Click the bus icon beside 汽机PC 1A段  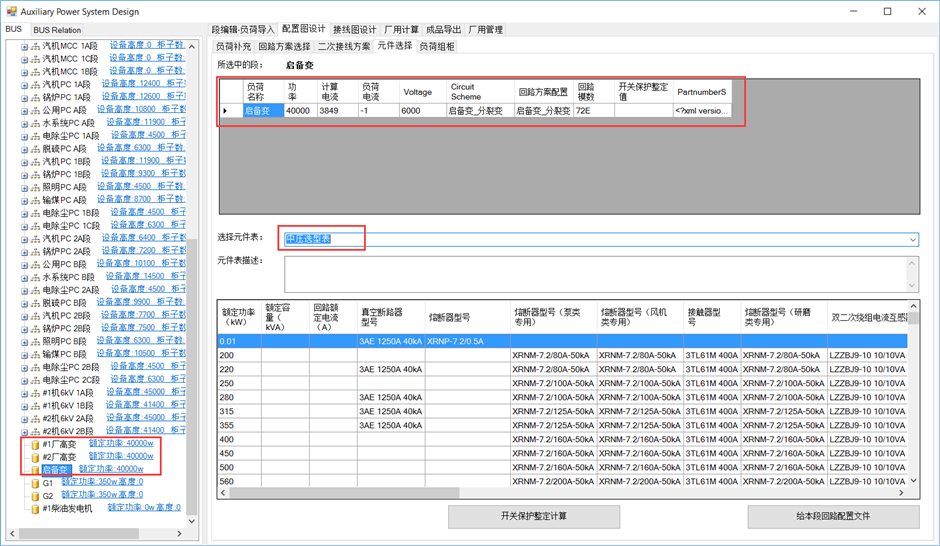point(35,84)
